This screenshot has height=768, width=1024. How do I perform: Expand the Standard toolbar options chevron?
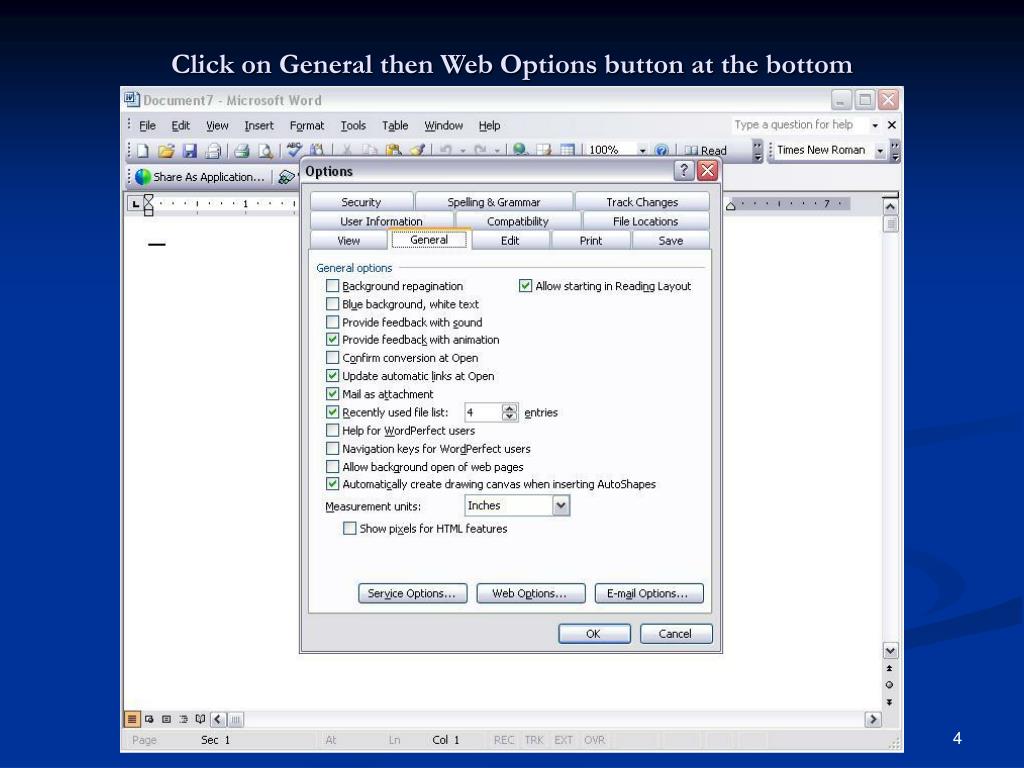click(x=757, y=151)
